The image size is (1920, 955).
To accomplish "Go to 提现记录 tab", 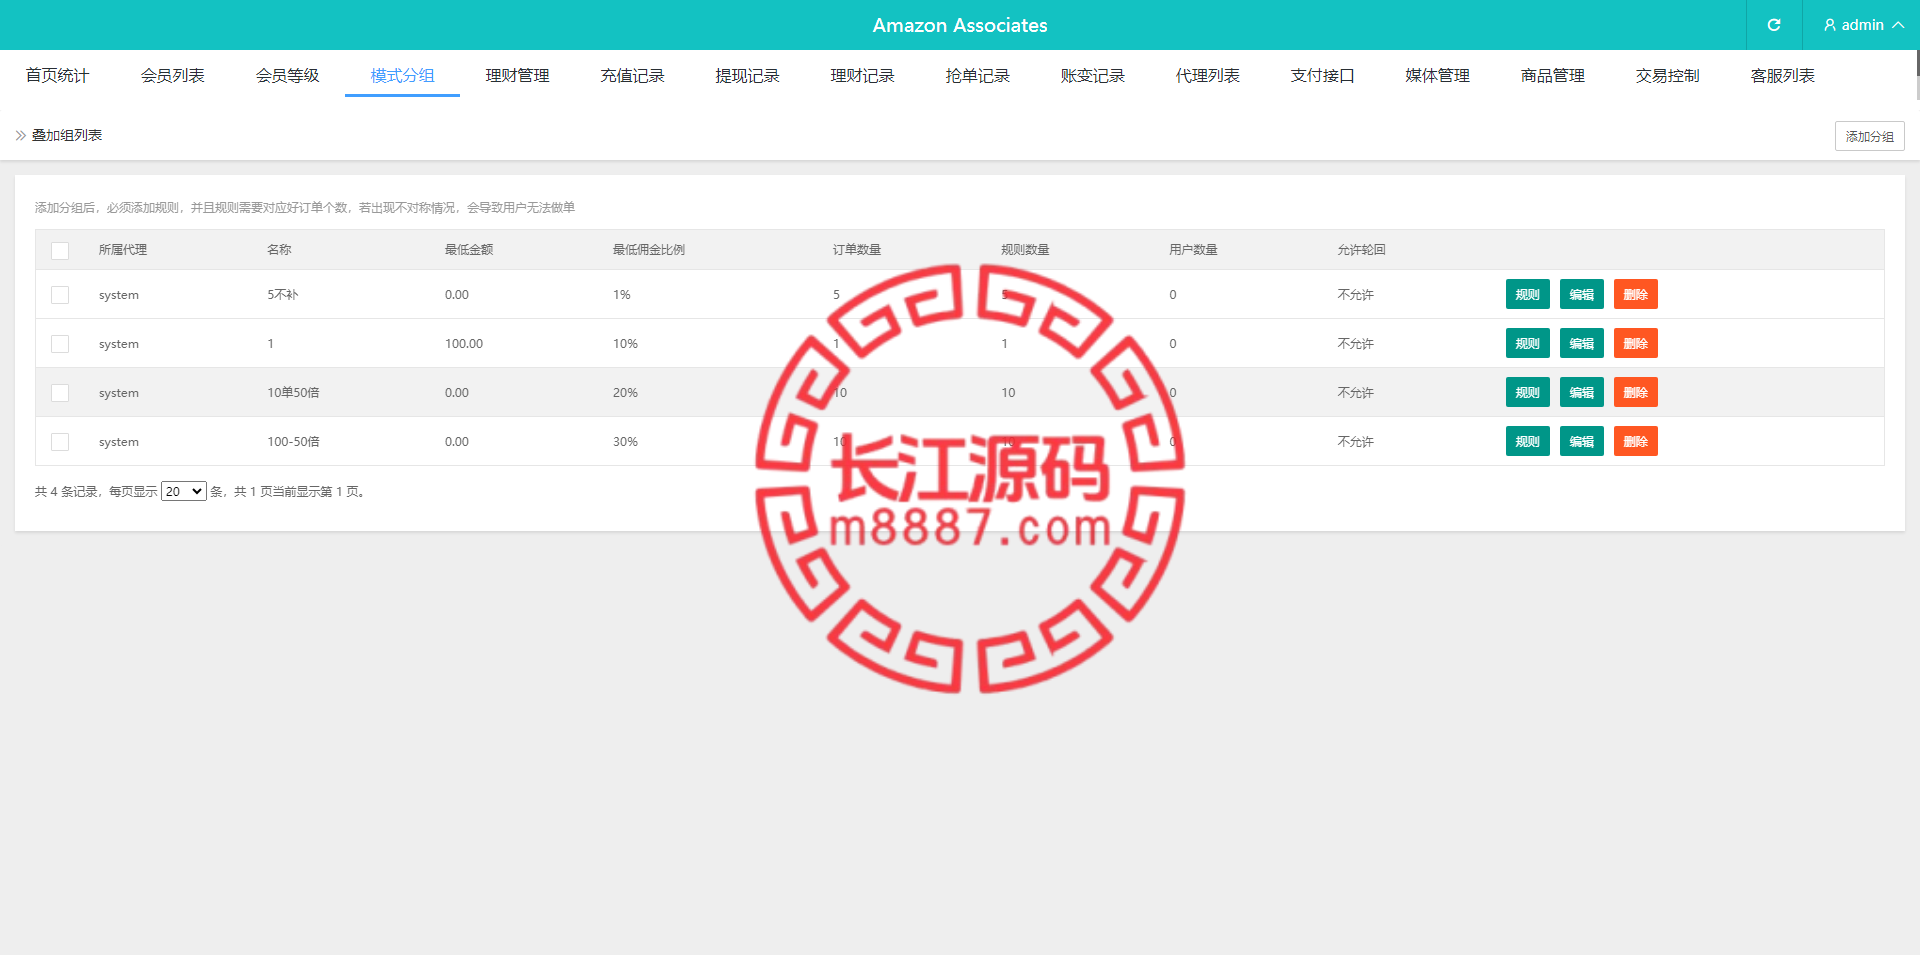I will [747, 76].
